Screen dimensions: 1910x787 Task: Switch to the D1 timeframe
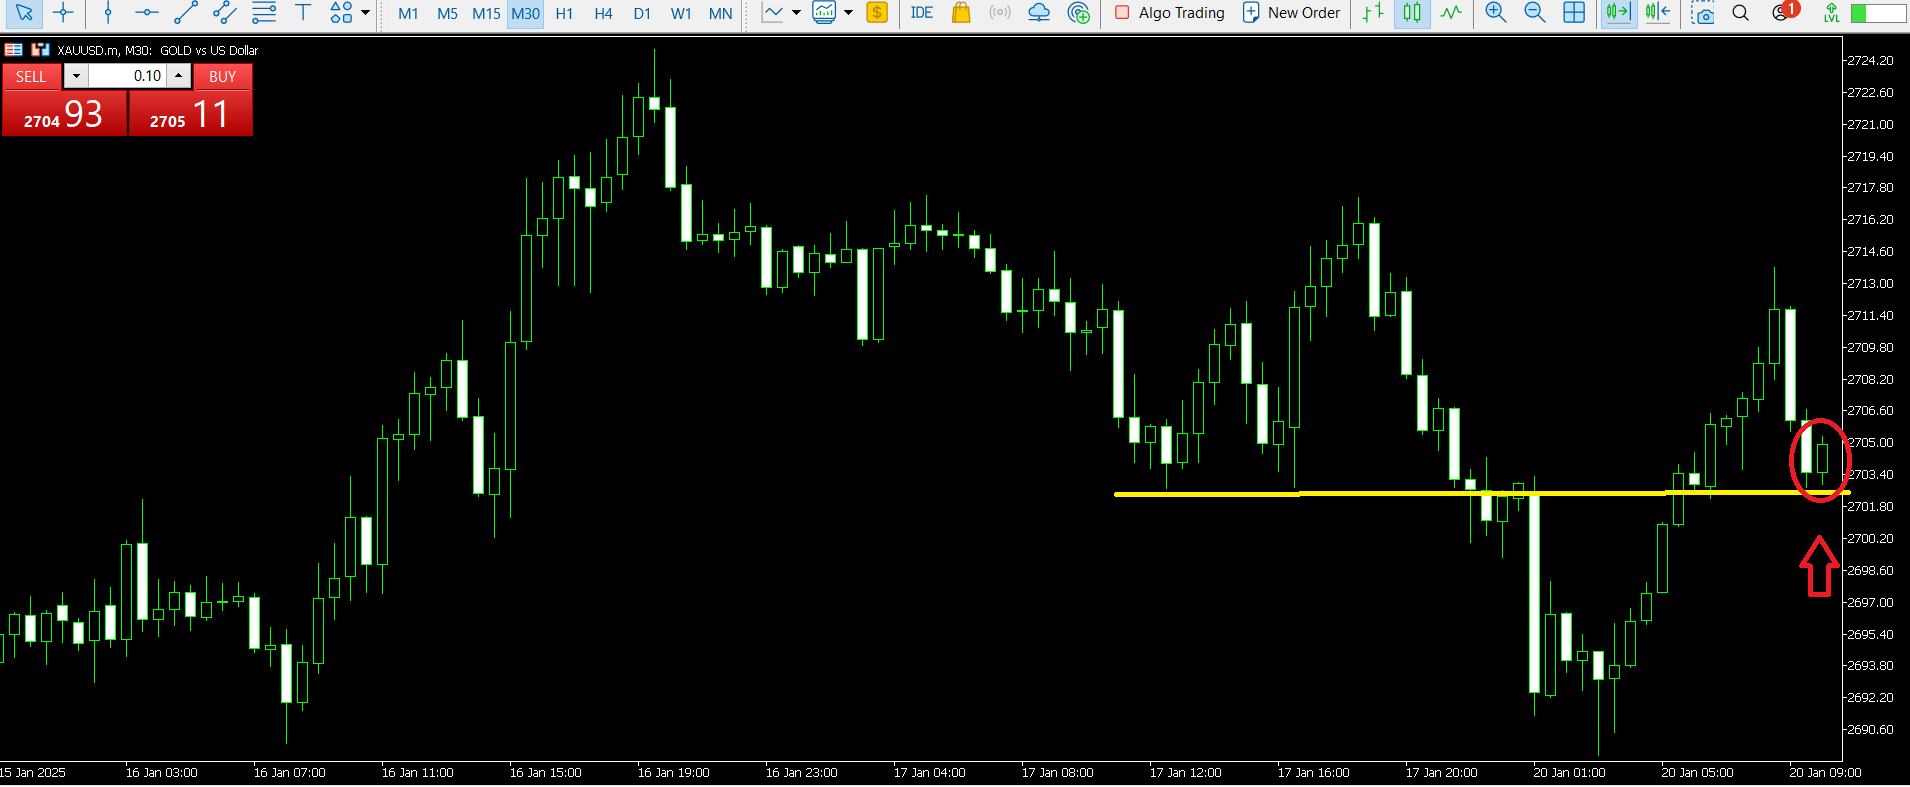click(642, 13)
